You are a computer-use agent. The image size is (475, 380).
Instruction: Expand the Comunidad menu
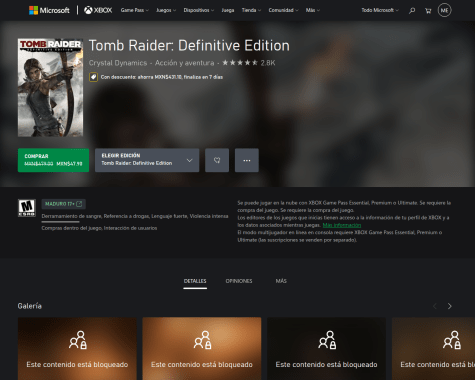pos(284,10)
